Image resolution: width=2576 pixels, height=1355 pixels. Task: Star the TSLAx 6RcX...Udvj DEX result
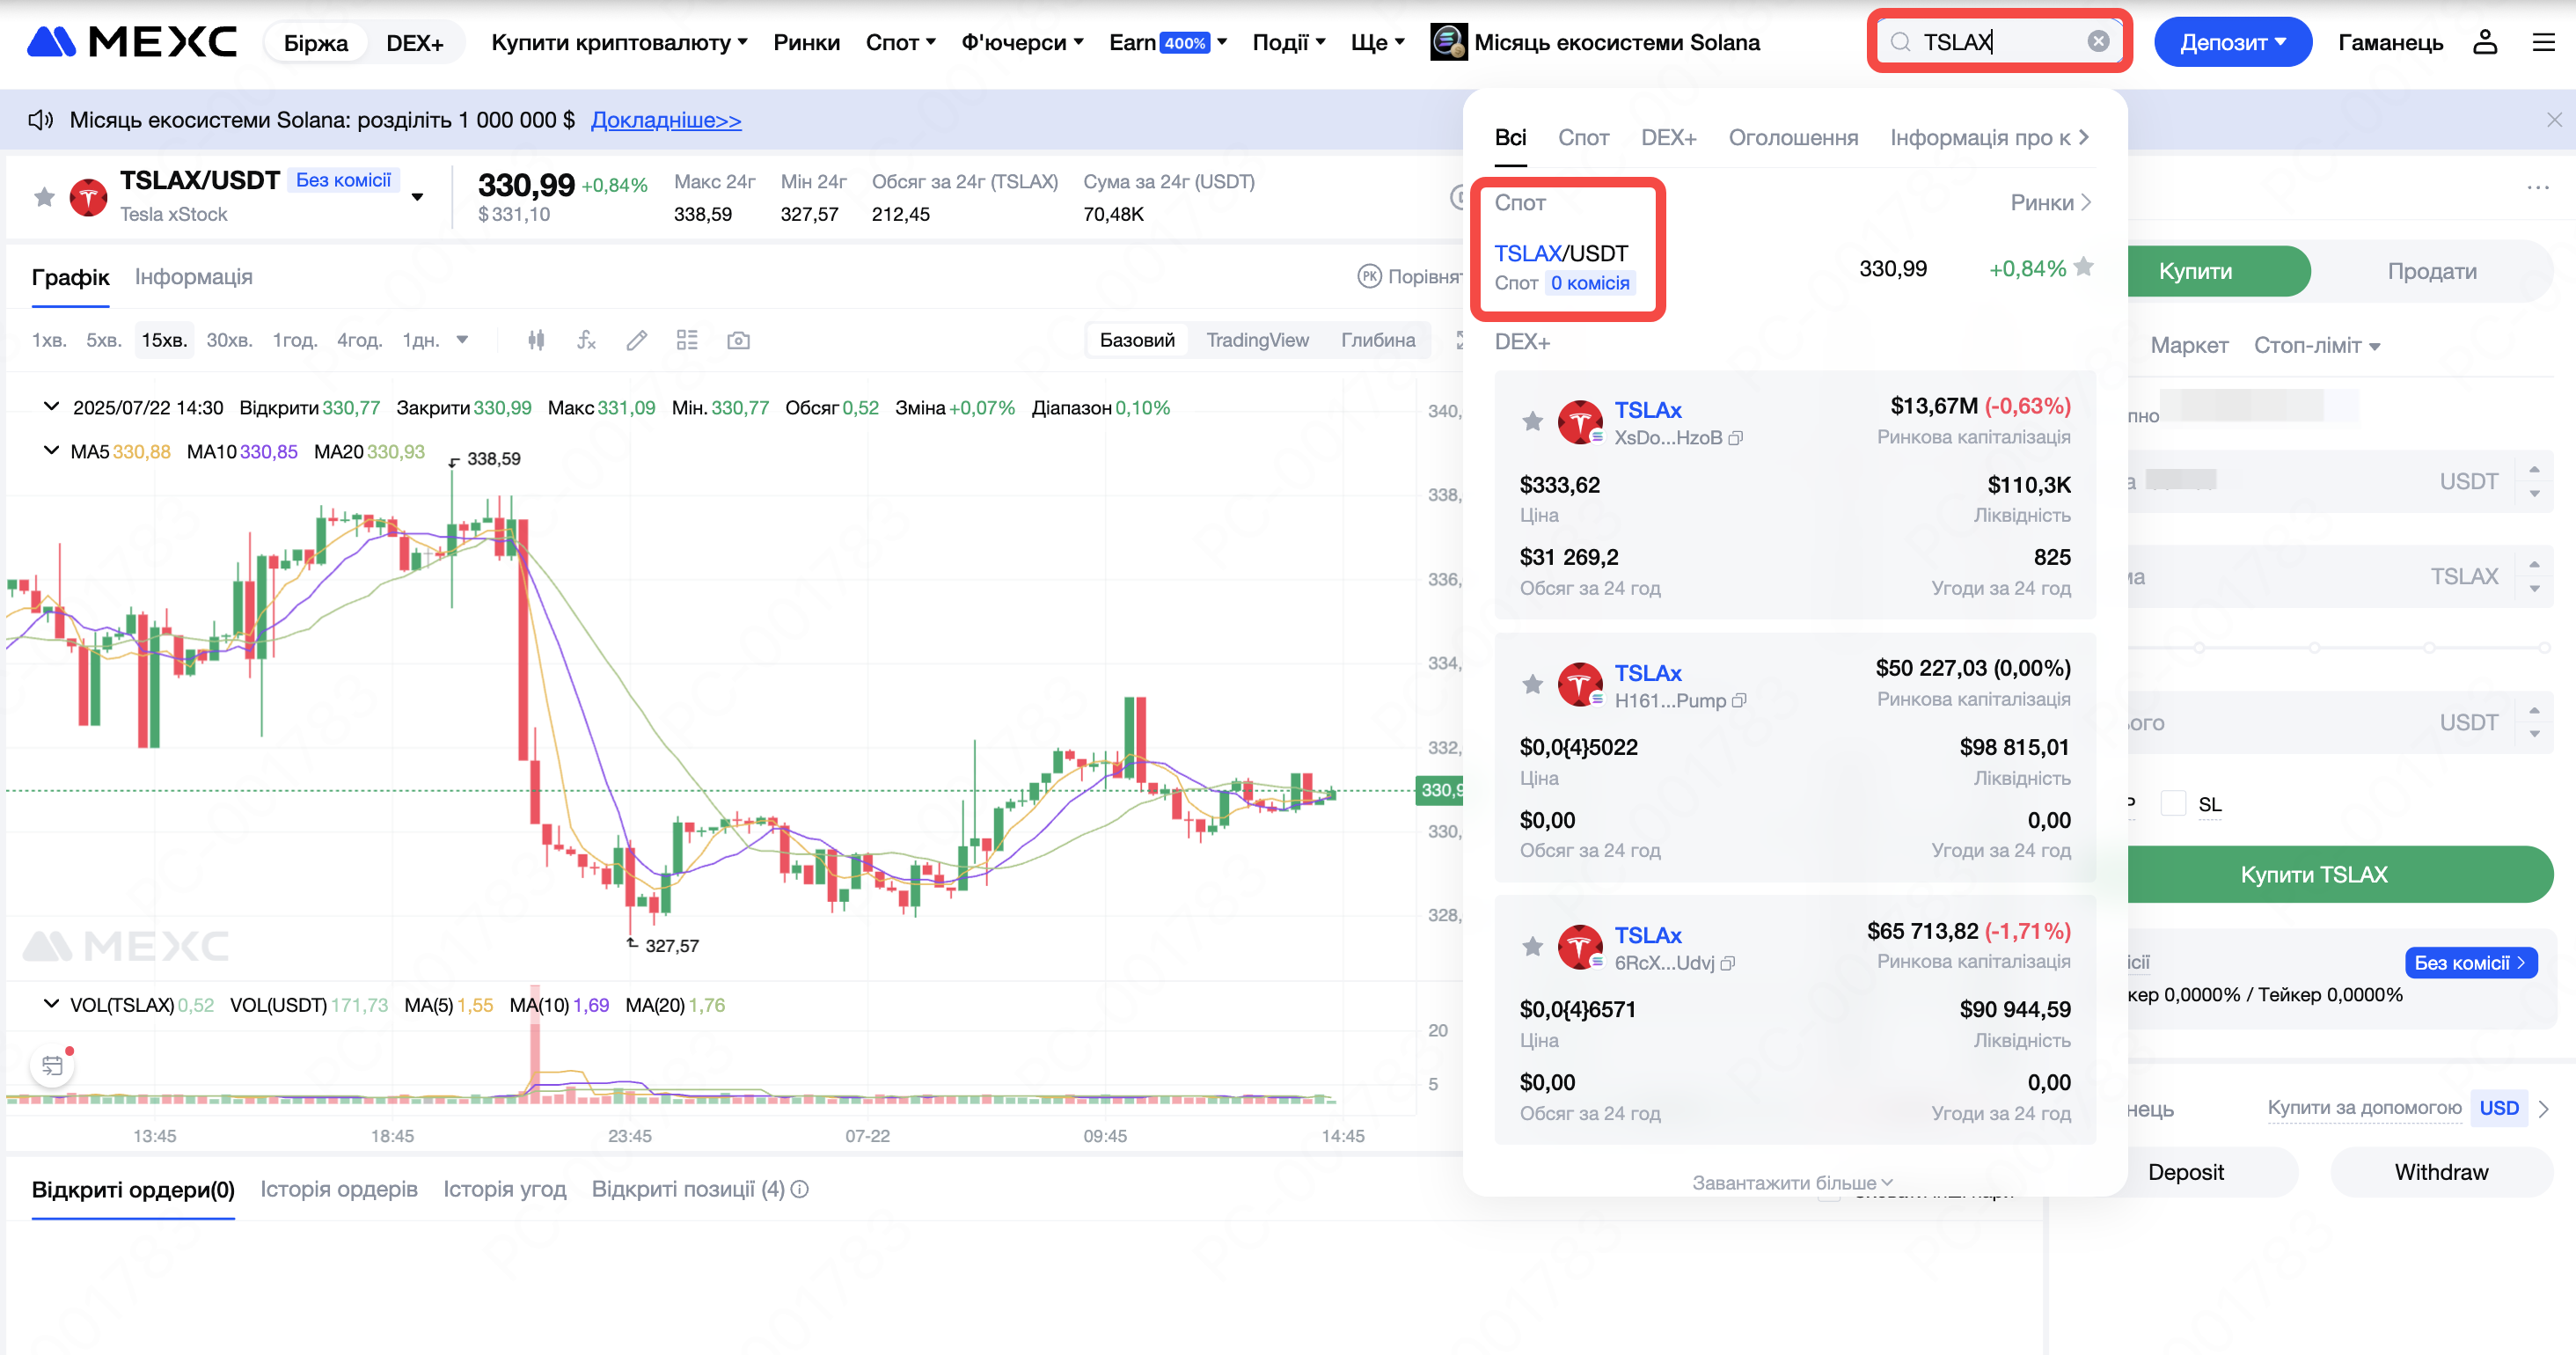point(1532,946)
